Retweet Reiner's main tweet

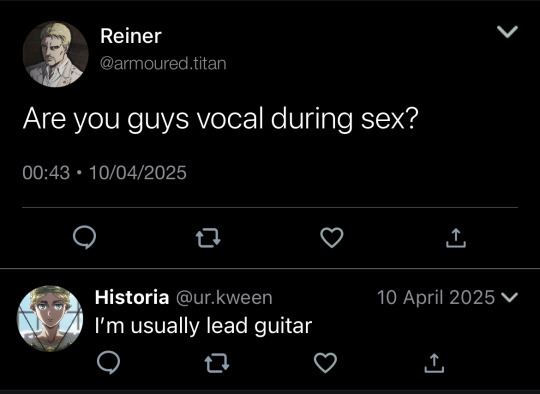pyautogui.click(x=208, y=238)
